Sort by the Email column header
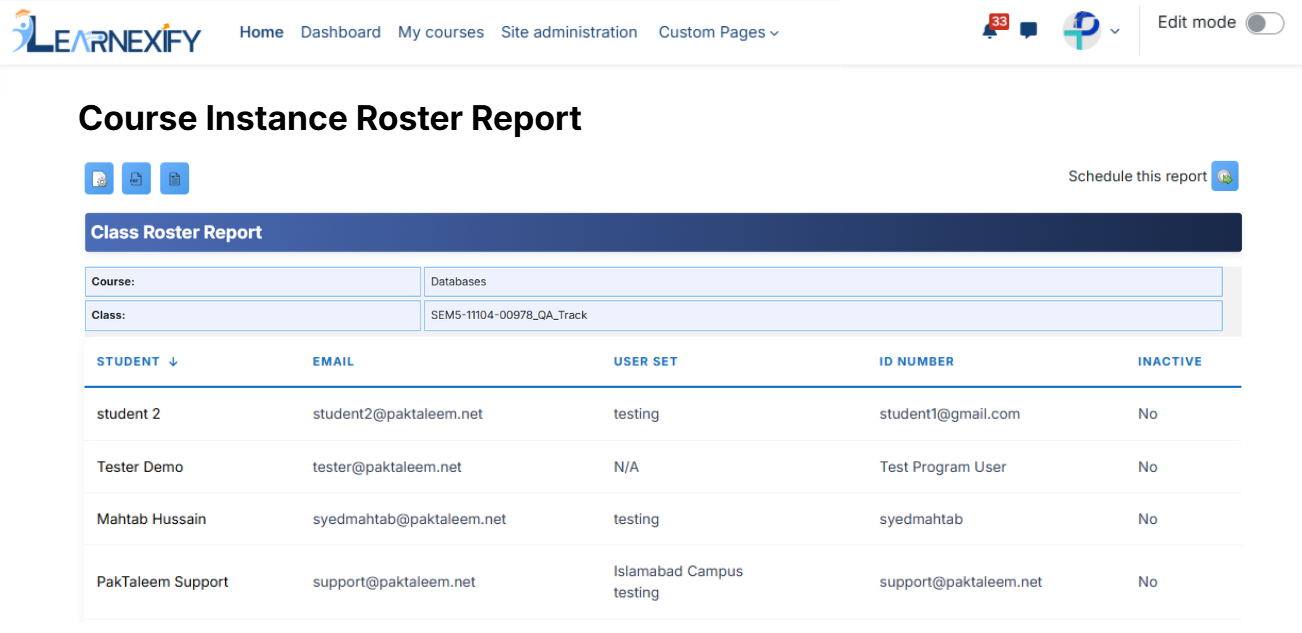The height and width of the screenshot is (633, 1302). (x=333, y=362)
